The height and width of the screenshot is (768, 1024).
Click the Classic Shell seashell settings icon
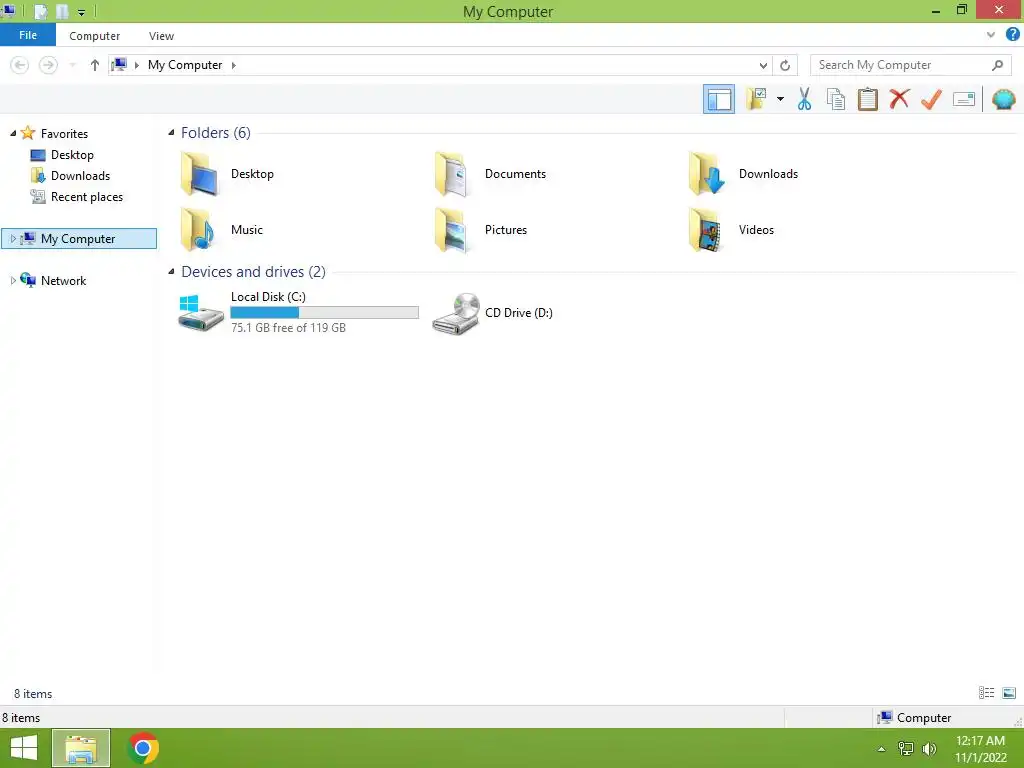1004,99
